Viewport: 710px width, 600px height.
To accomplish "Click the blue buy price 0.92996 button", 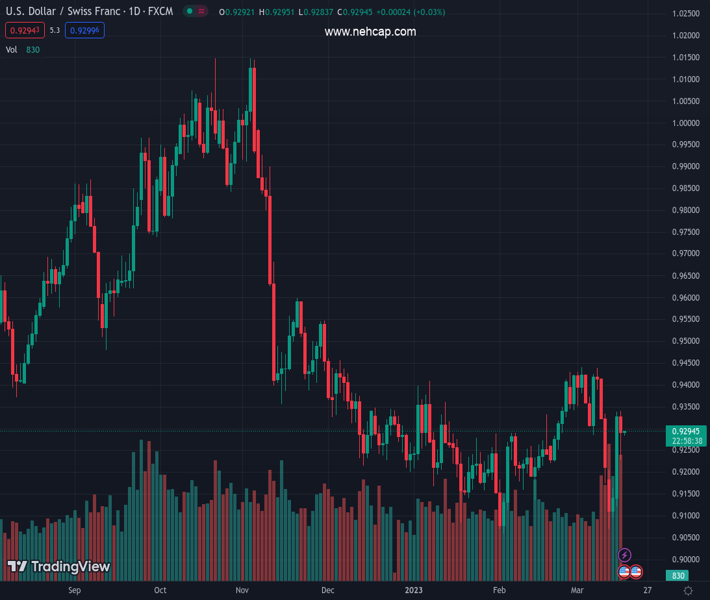I will (x=85, y=30).
